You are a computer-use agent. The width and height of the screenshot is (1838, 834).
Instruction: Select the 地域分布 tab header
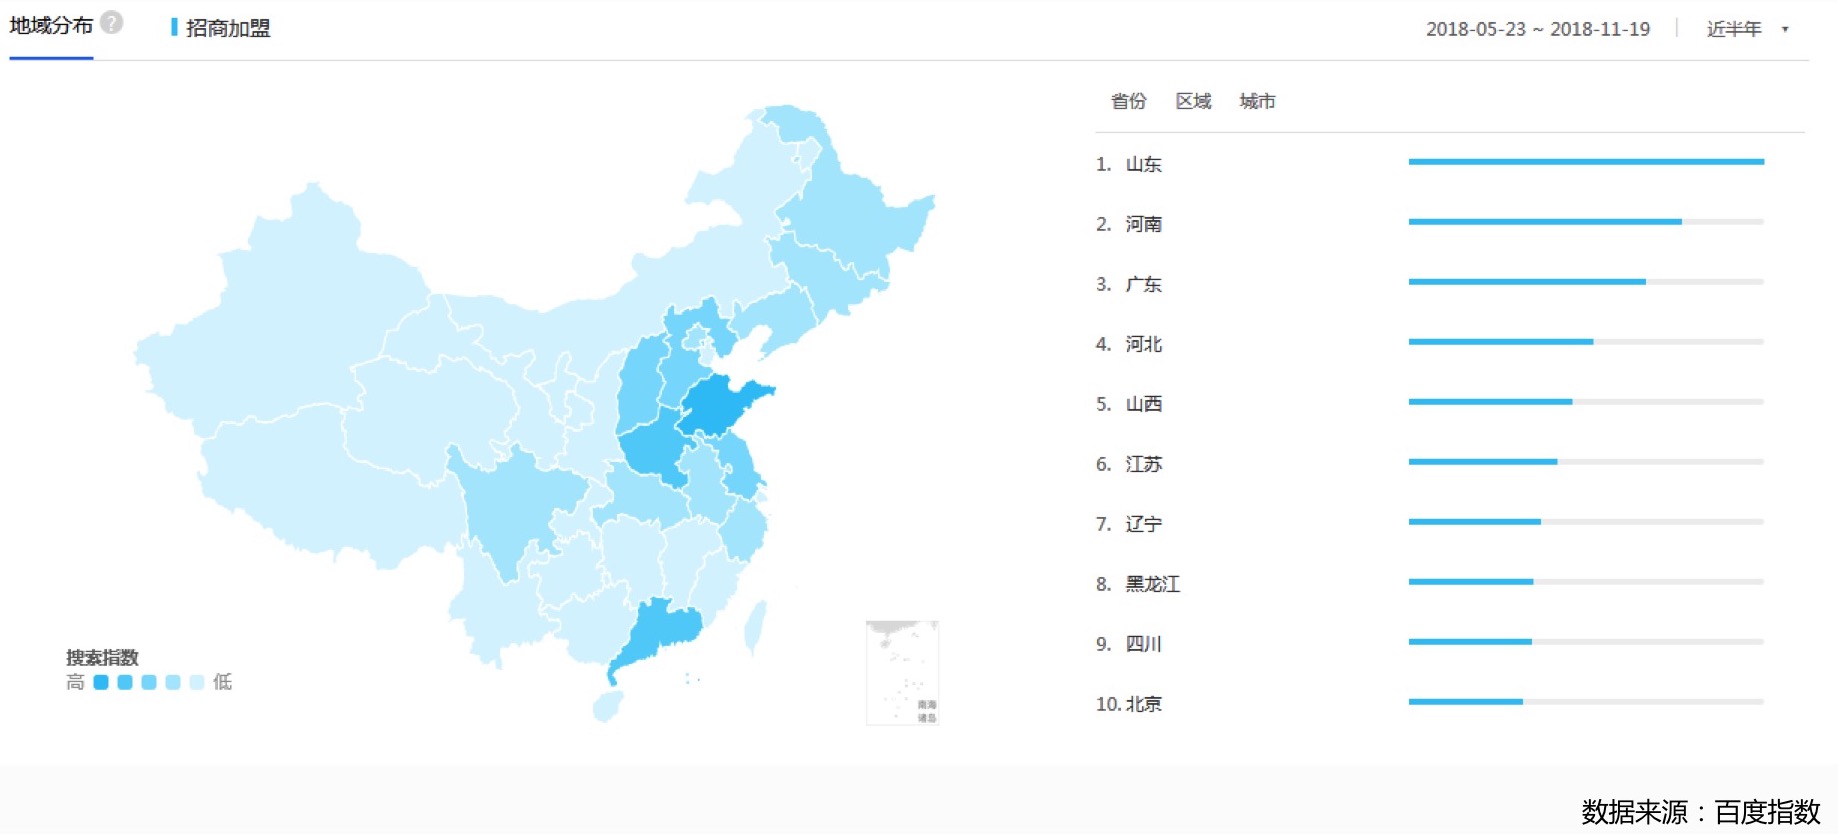51,26
